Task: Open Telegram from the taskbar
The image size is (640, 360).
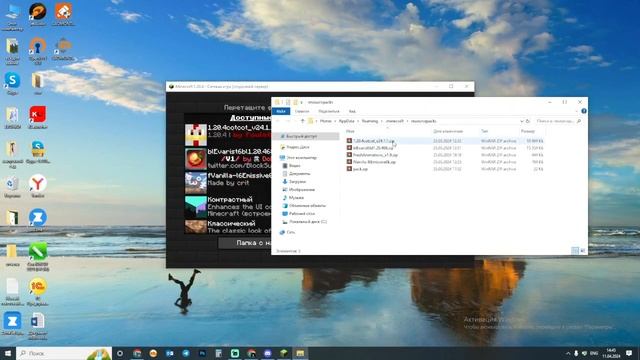Action: pyautogui.click(x=186, y=353)
